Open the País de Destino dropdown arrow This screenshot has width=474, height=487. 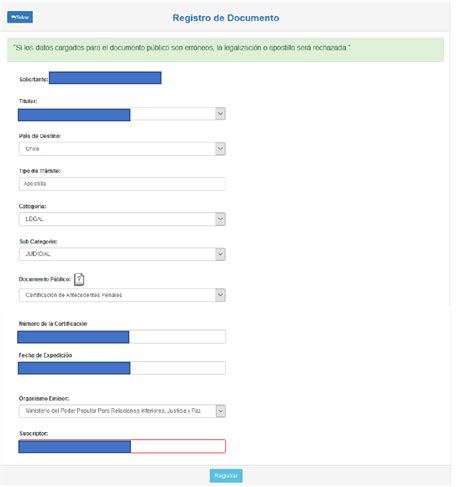tap(220, 149)
